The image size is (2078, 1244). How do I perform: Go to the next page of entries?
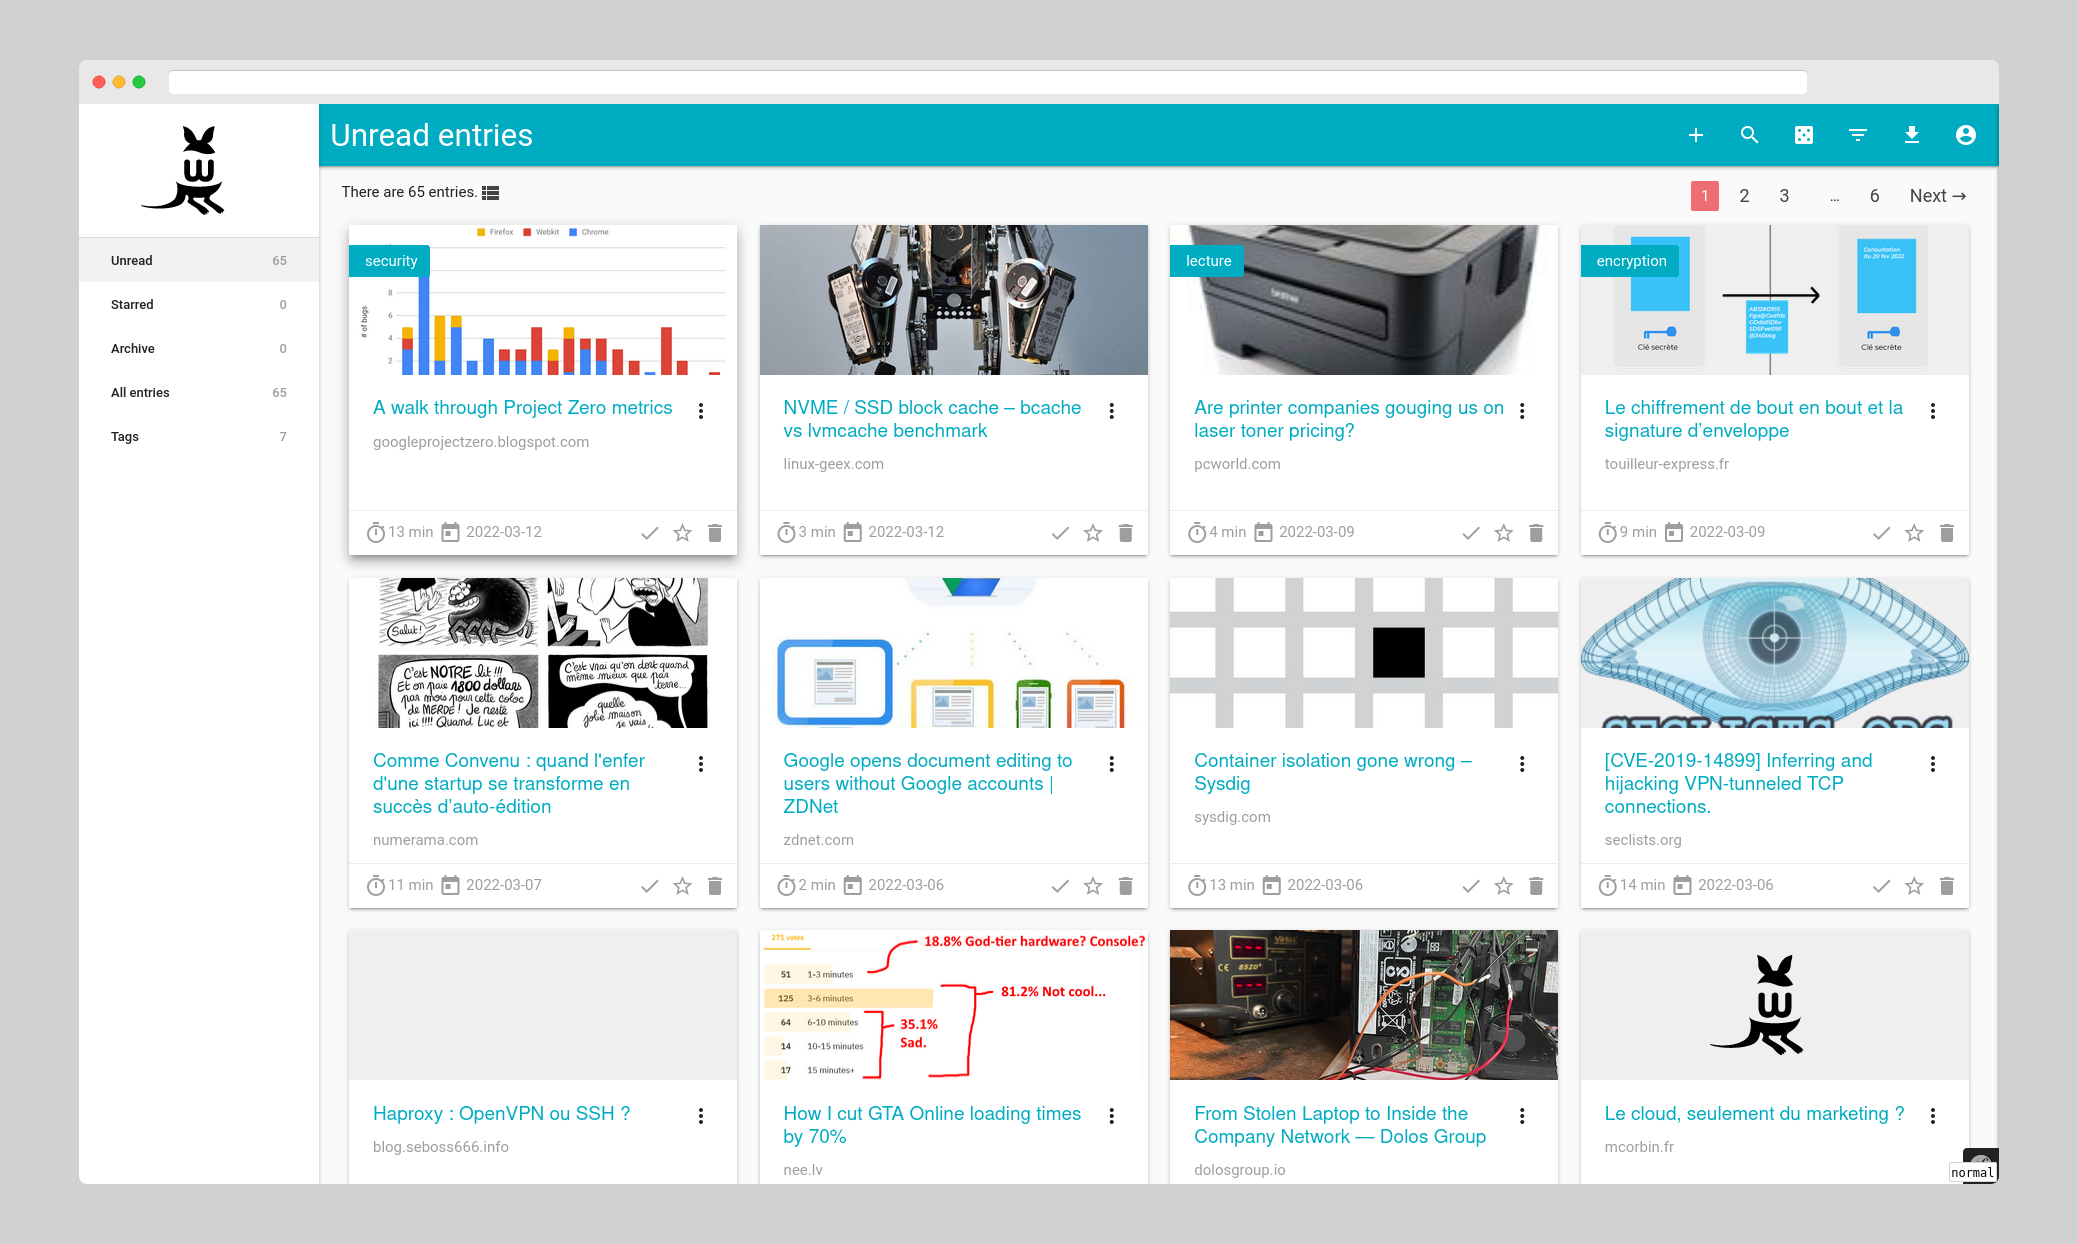1936,196
